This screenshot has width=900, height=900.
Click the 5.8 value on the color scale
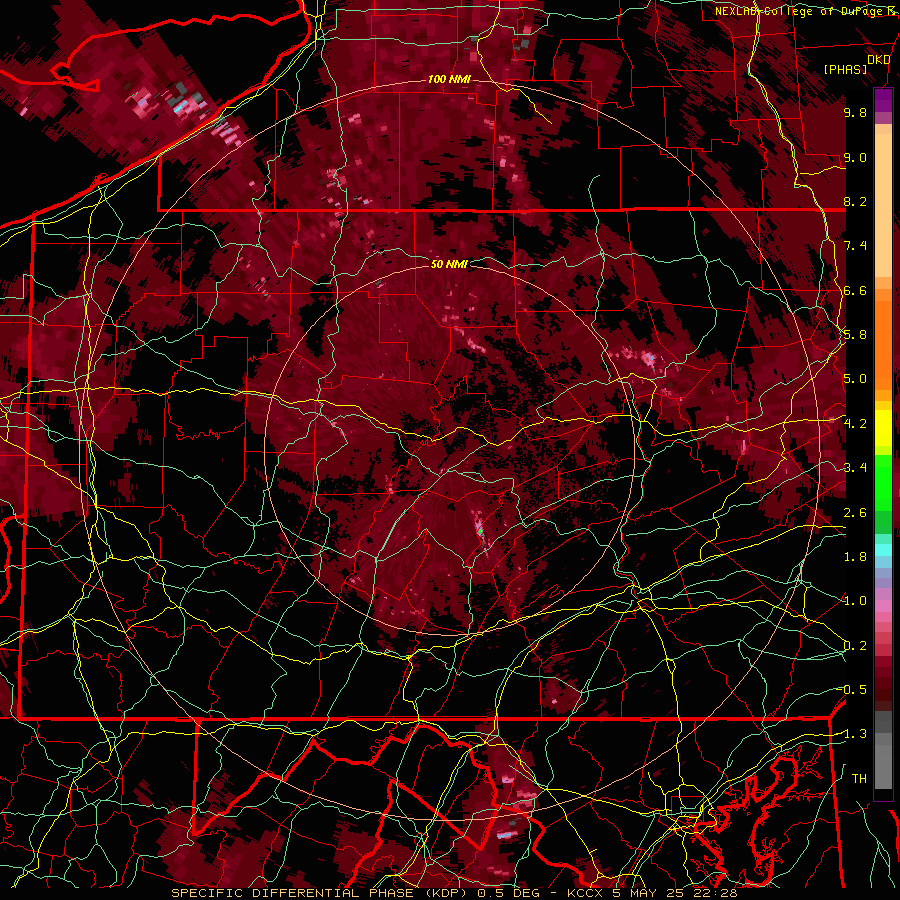pyautogui.click(x=855, y=335)
